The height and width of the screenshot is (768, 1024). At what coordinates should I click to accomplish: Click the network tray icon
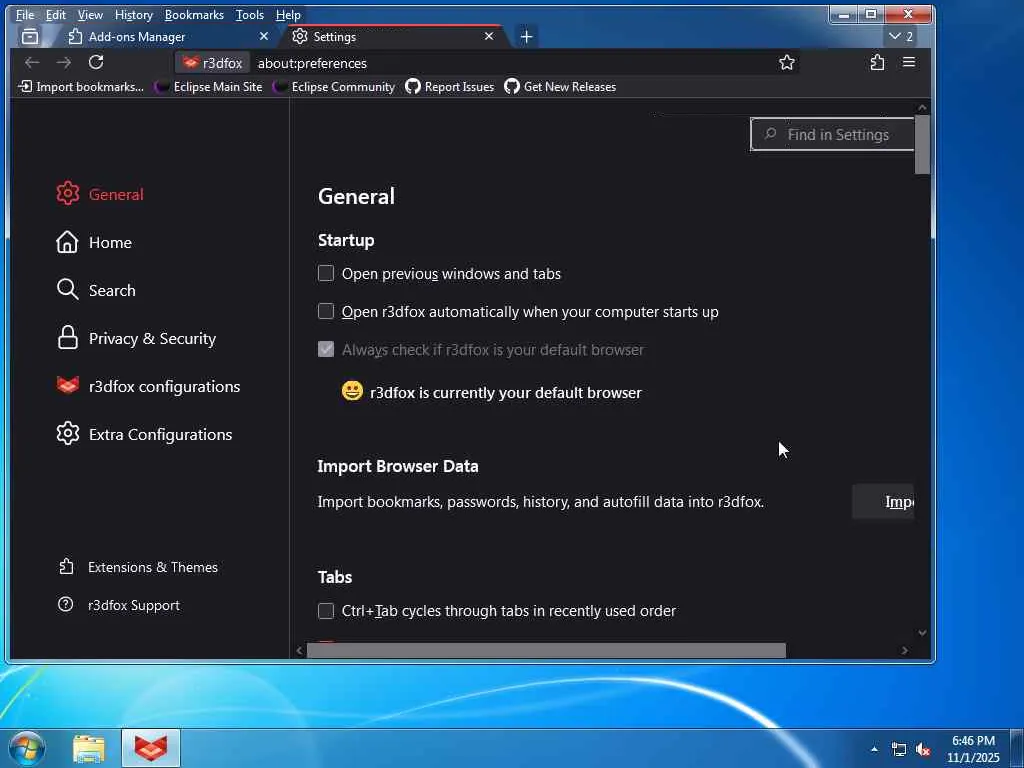click(899, 750)
